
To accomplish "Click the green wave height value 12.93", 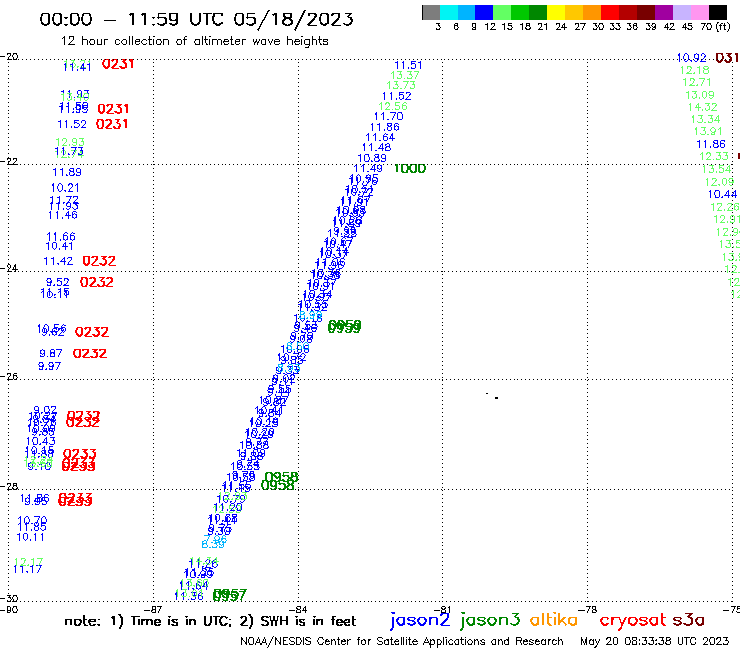I will [70, 142].
